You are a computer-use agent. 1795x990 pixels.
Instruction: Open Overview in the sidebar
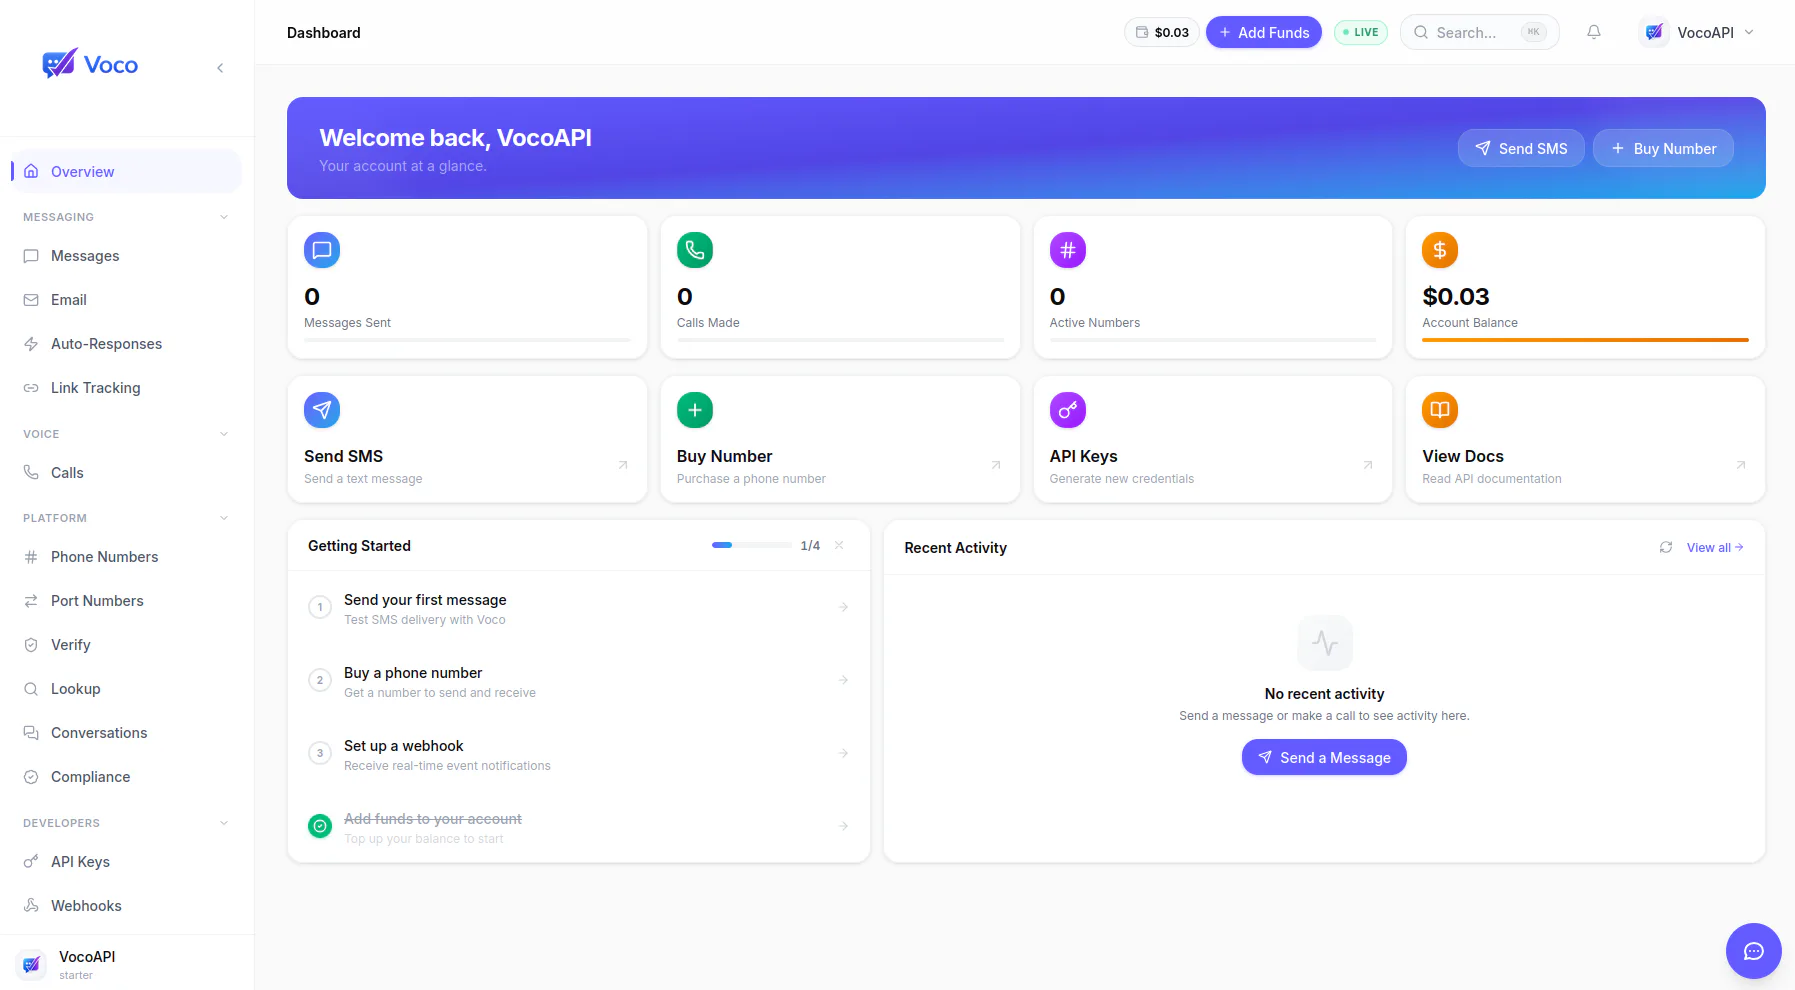click(x=127, y=172)
